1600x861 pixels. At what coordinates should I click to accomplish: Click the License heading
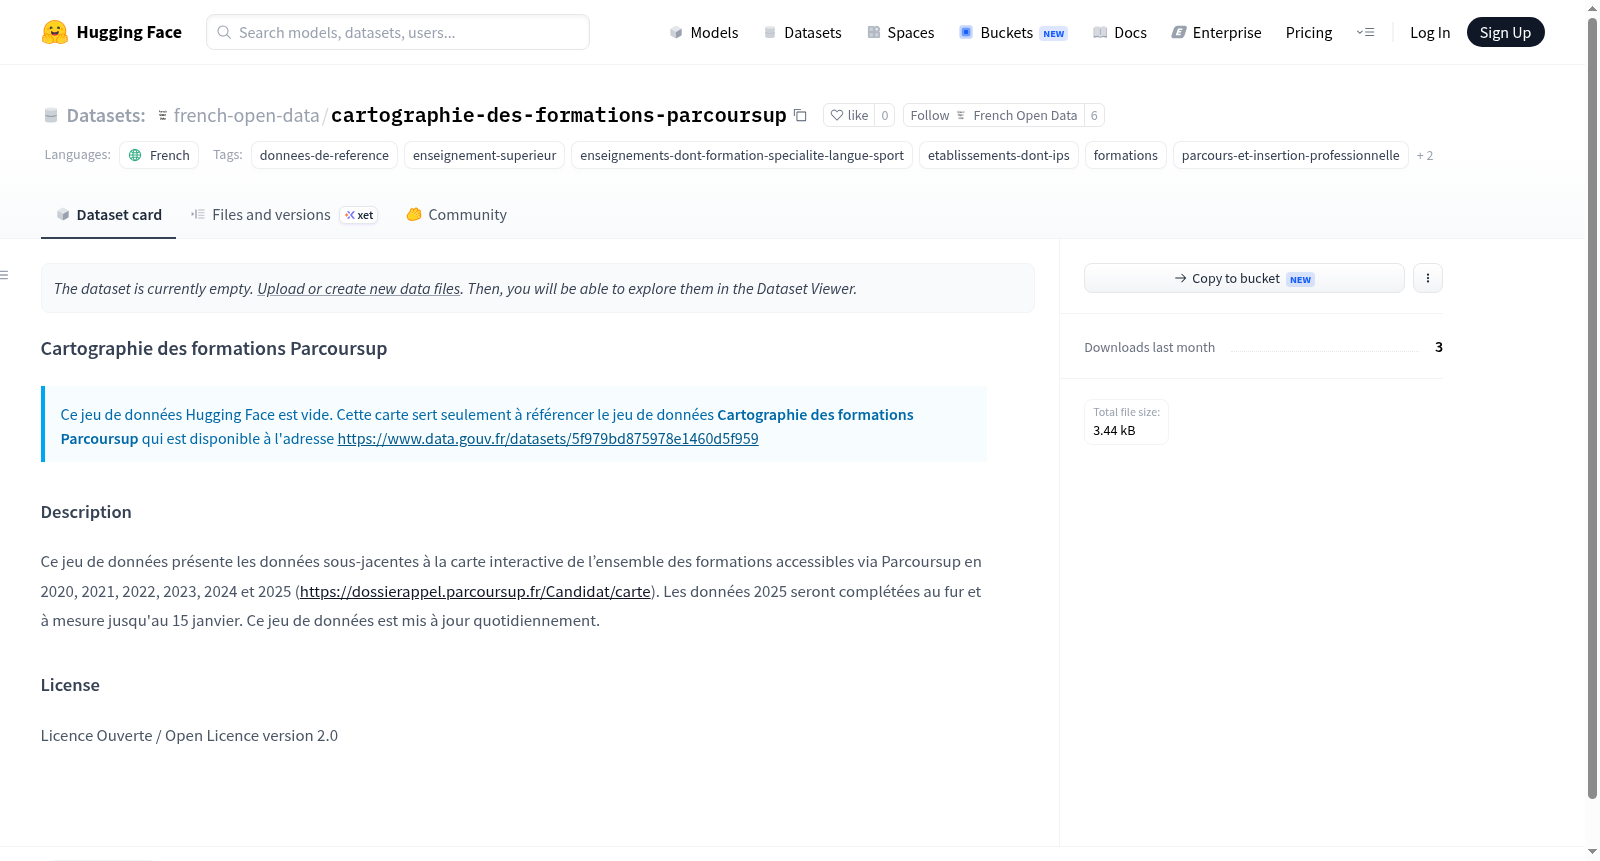point(70,685)
